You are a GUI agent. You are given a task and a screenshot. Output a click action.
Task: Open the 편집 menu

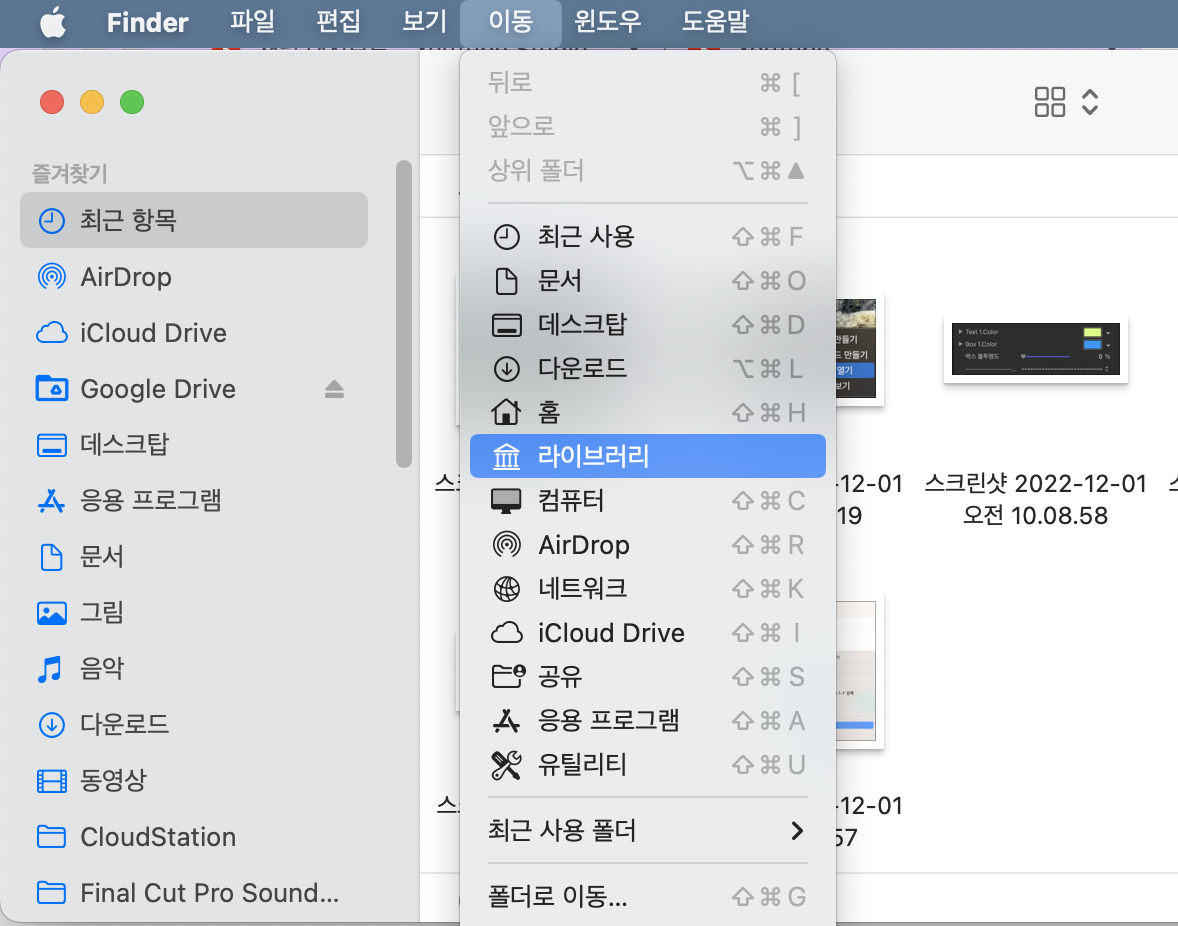coord(339,22)
